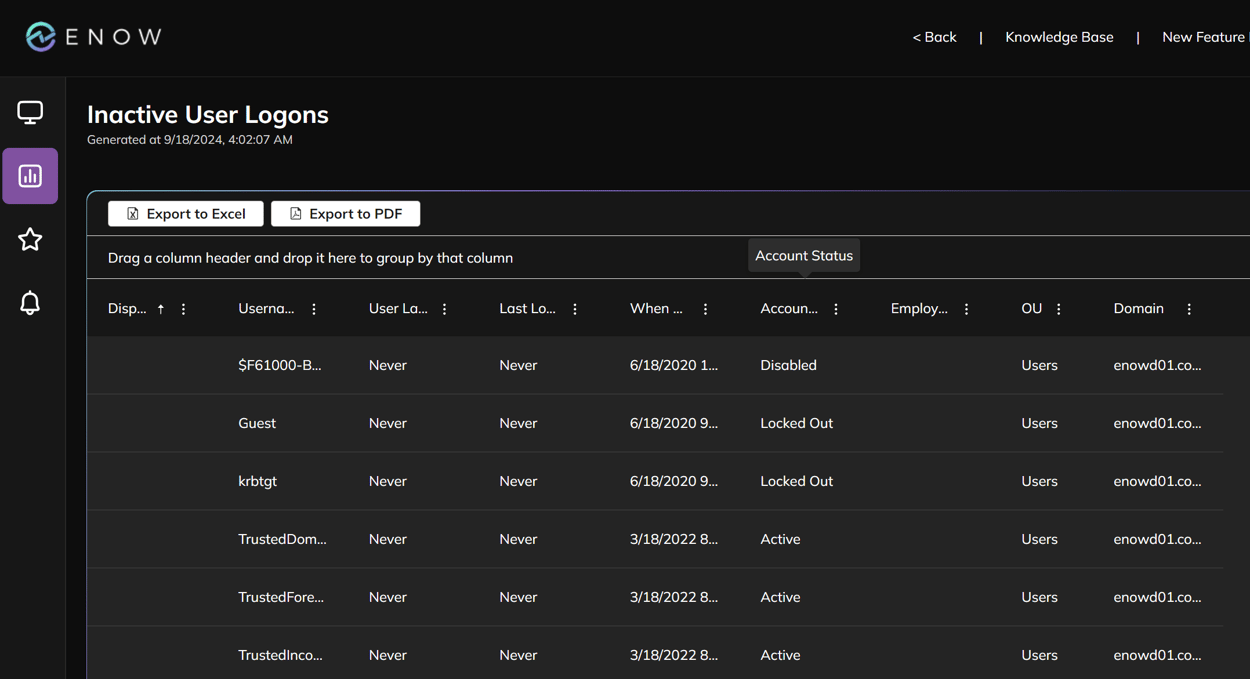
Task: Click the Back link in the header
Action: [x=933, y=36]
